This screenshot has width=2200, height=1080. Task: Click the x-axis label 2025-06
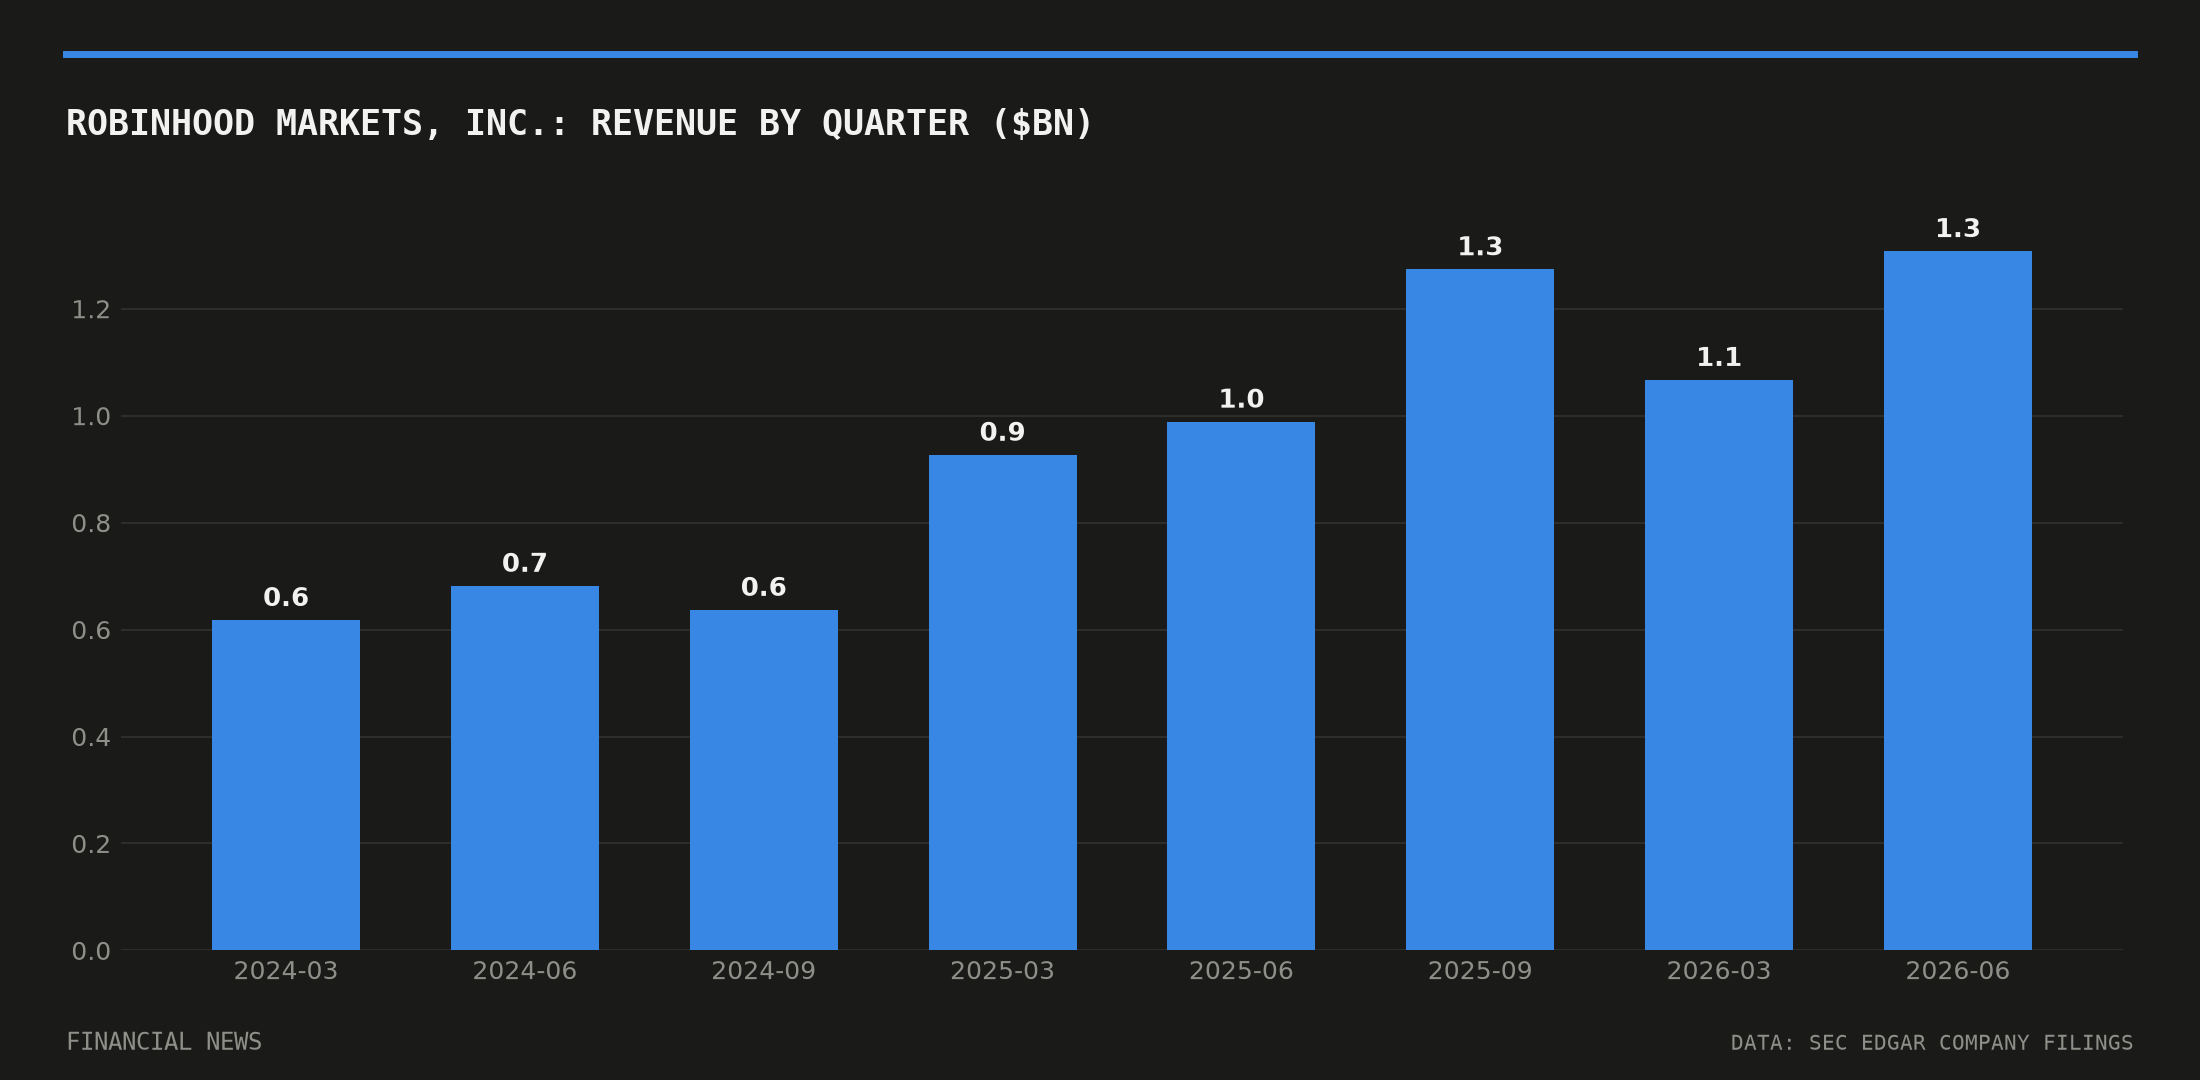click(x=1241, y=971)
